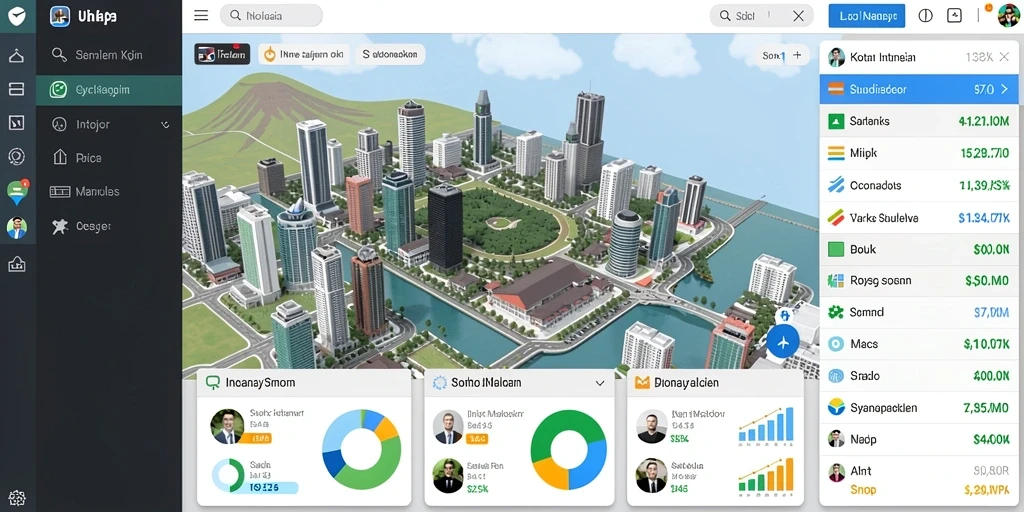
Task: Click the blue Lcol Neaage button
Action: tap(867, 16)
